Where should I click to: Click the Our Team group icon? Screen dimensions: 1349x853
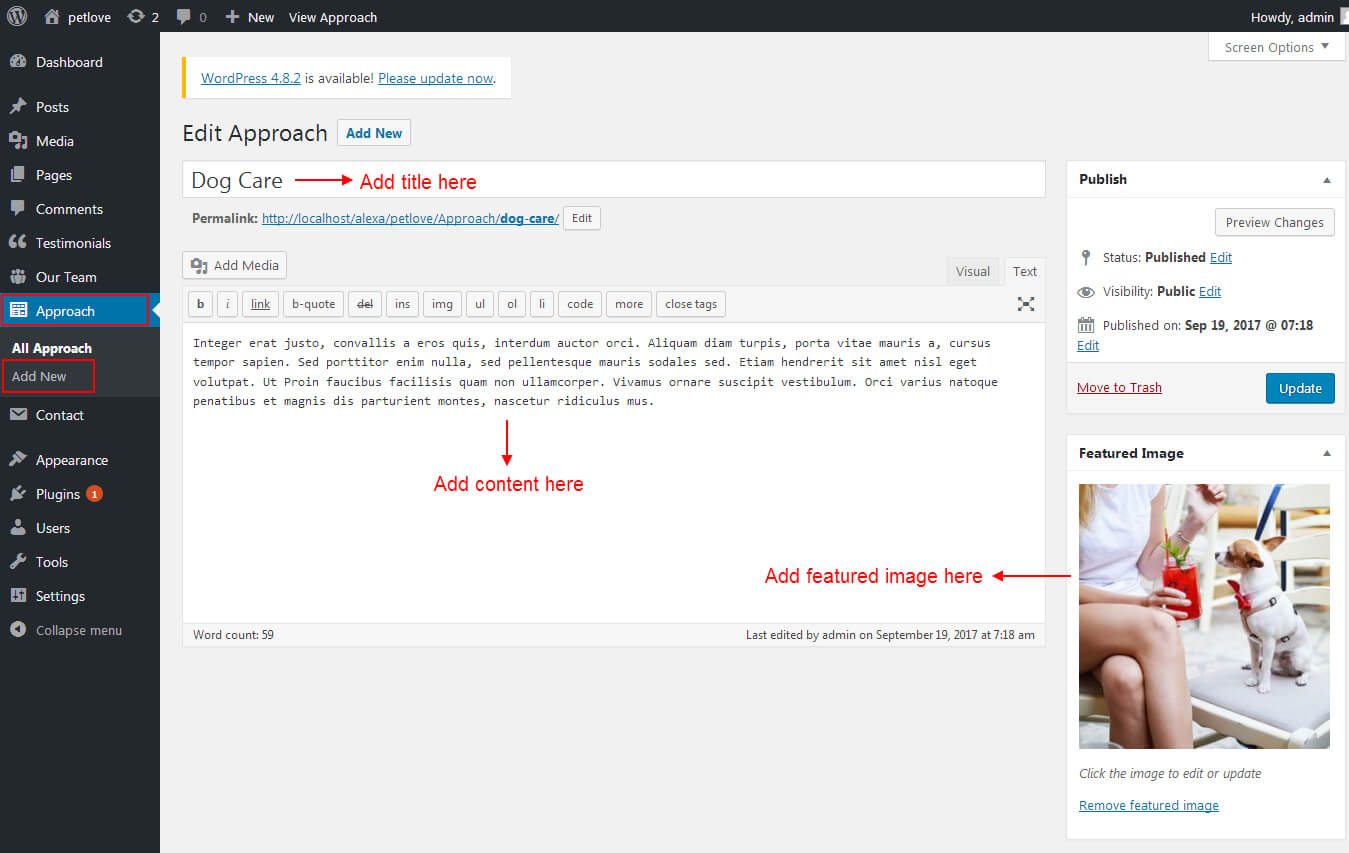pos(18,277)
